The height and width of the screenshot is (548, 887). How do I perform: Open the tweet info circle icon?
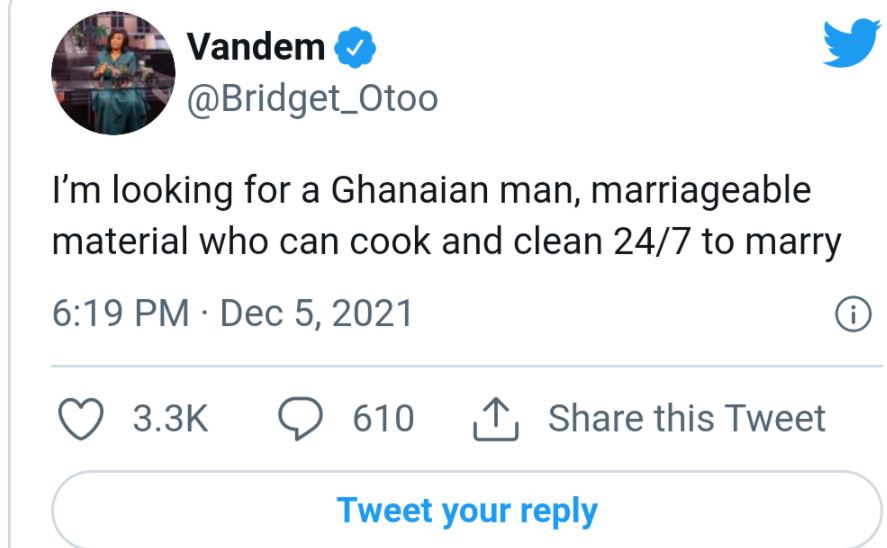pyautogui.click(x=850, y=315)
